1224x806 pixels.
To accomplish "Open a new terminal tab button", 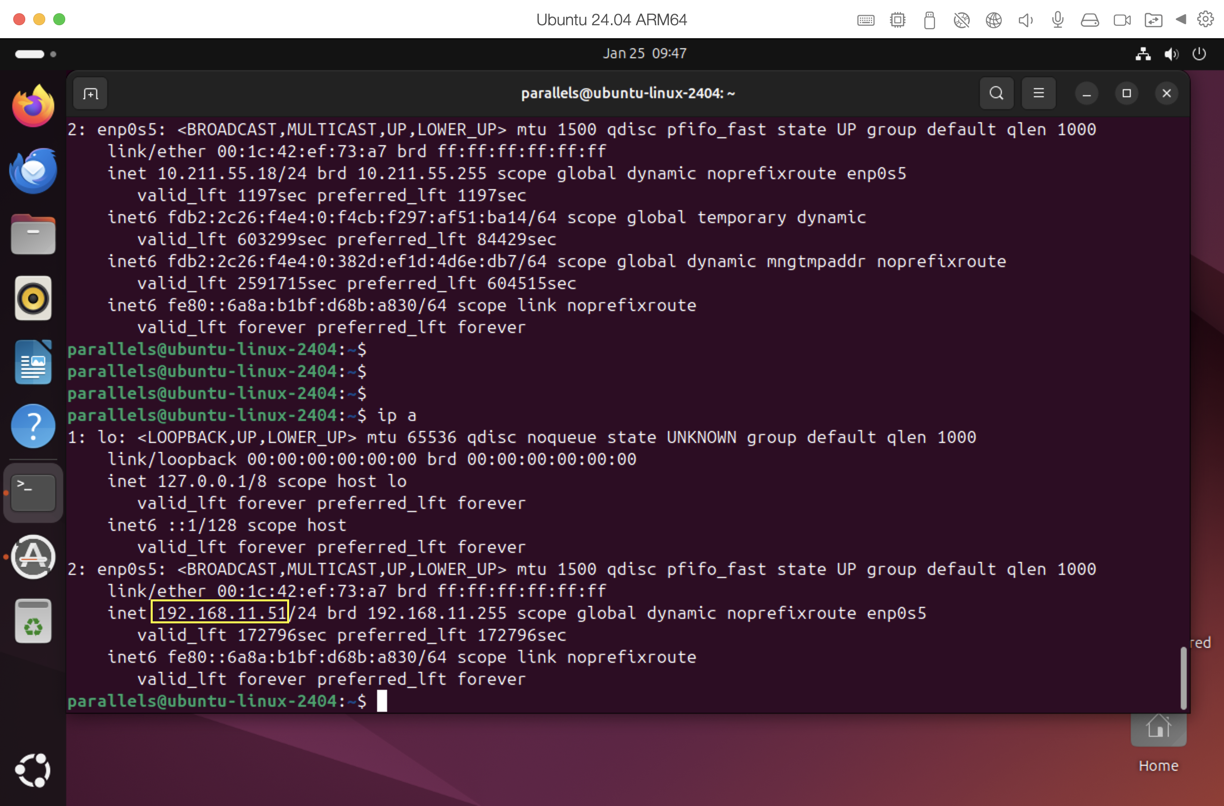I will (91, 93).
